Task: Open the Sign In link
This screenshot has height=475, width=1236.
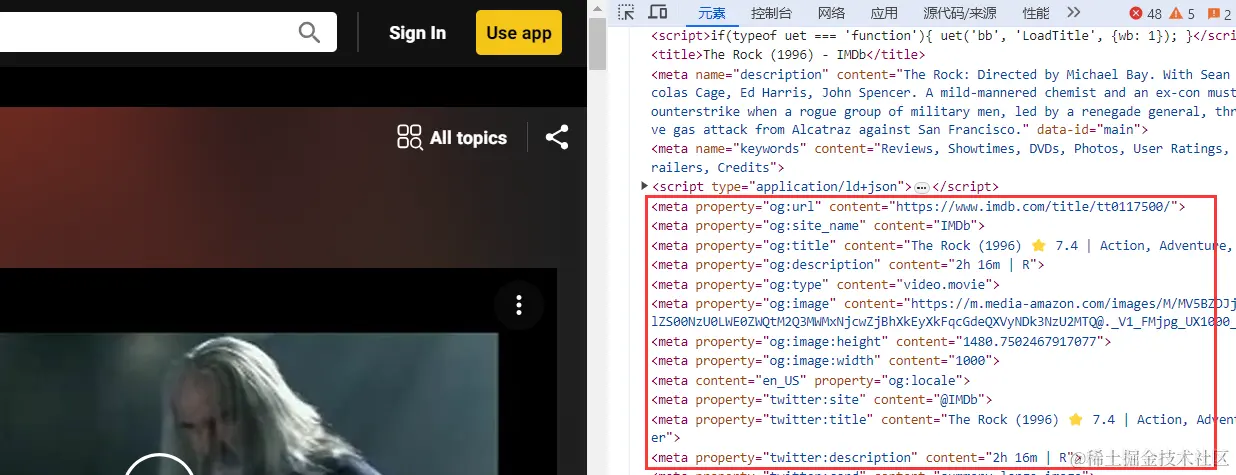Action: [x=417, y=33]
